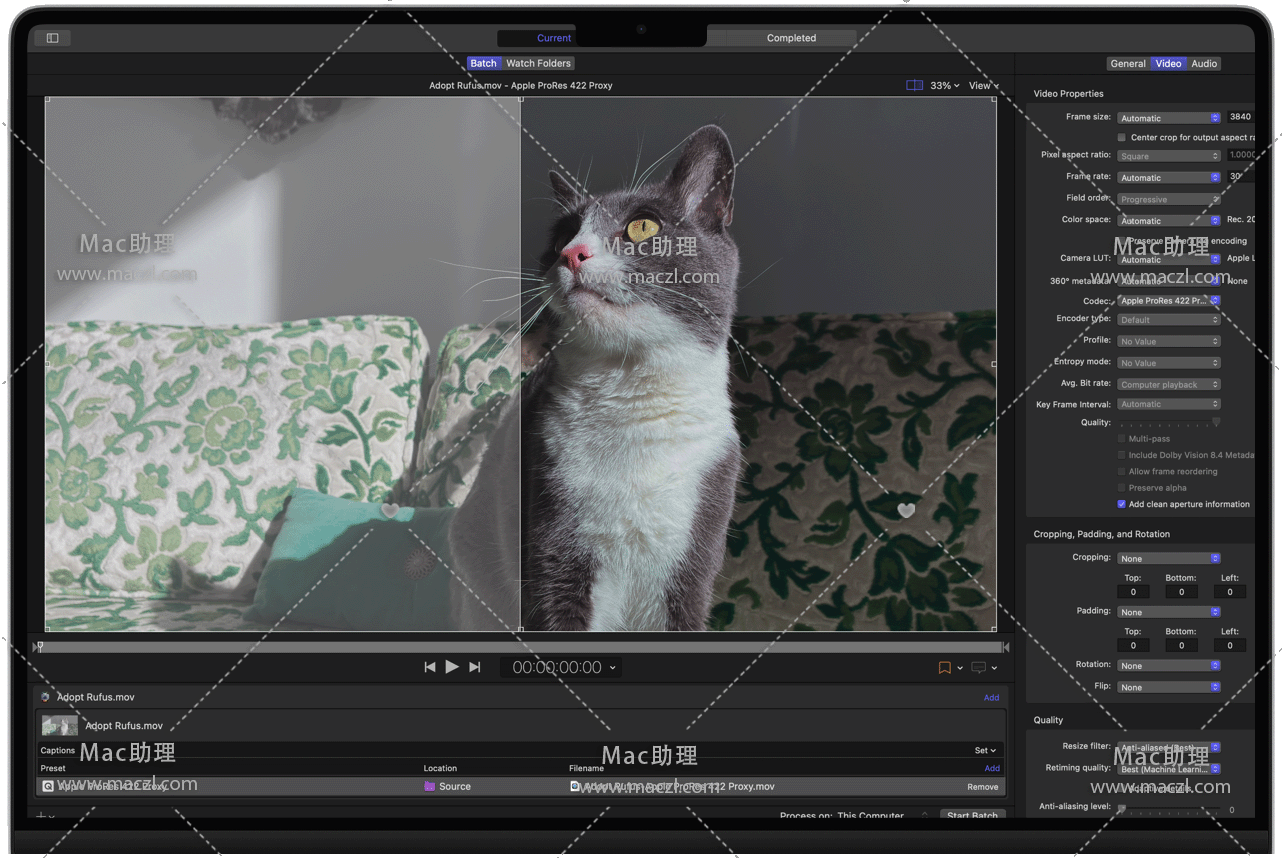Click the orange marker bookmark icon
This screenshot has height=858, width=1282.
tap(944, 668)
